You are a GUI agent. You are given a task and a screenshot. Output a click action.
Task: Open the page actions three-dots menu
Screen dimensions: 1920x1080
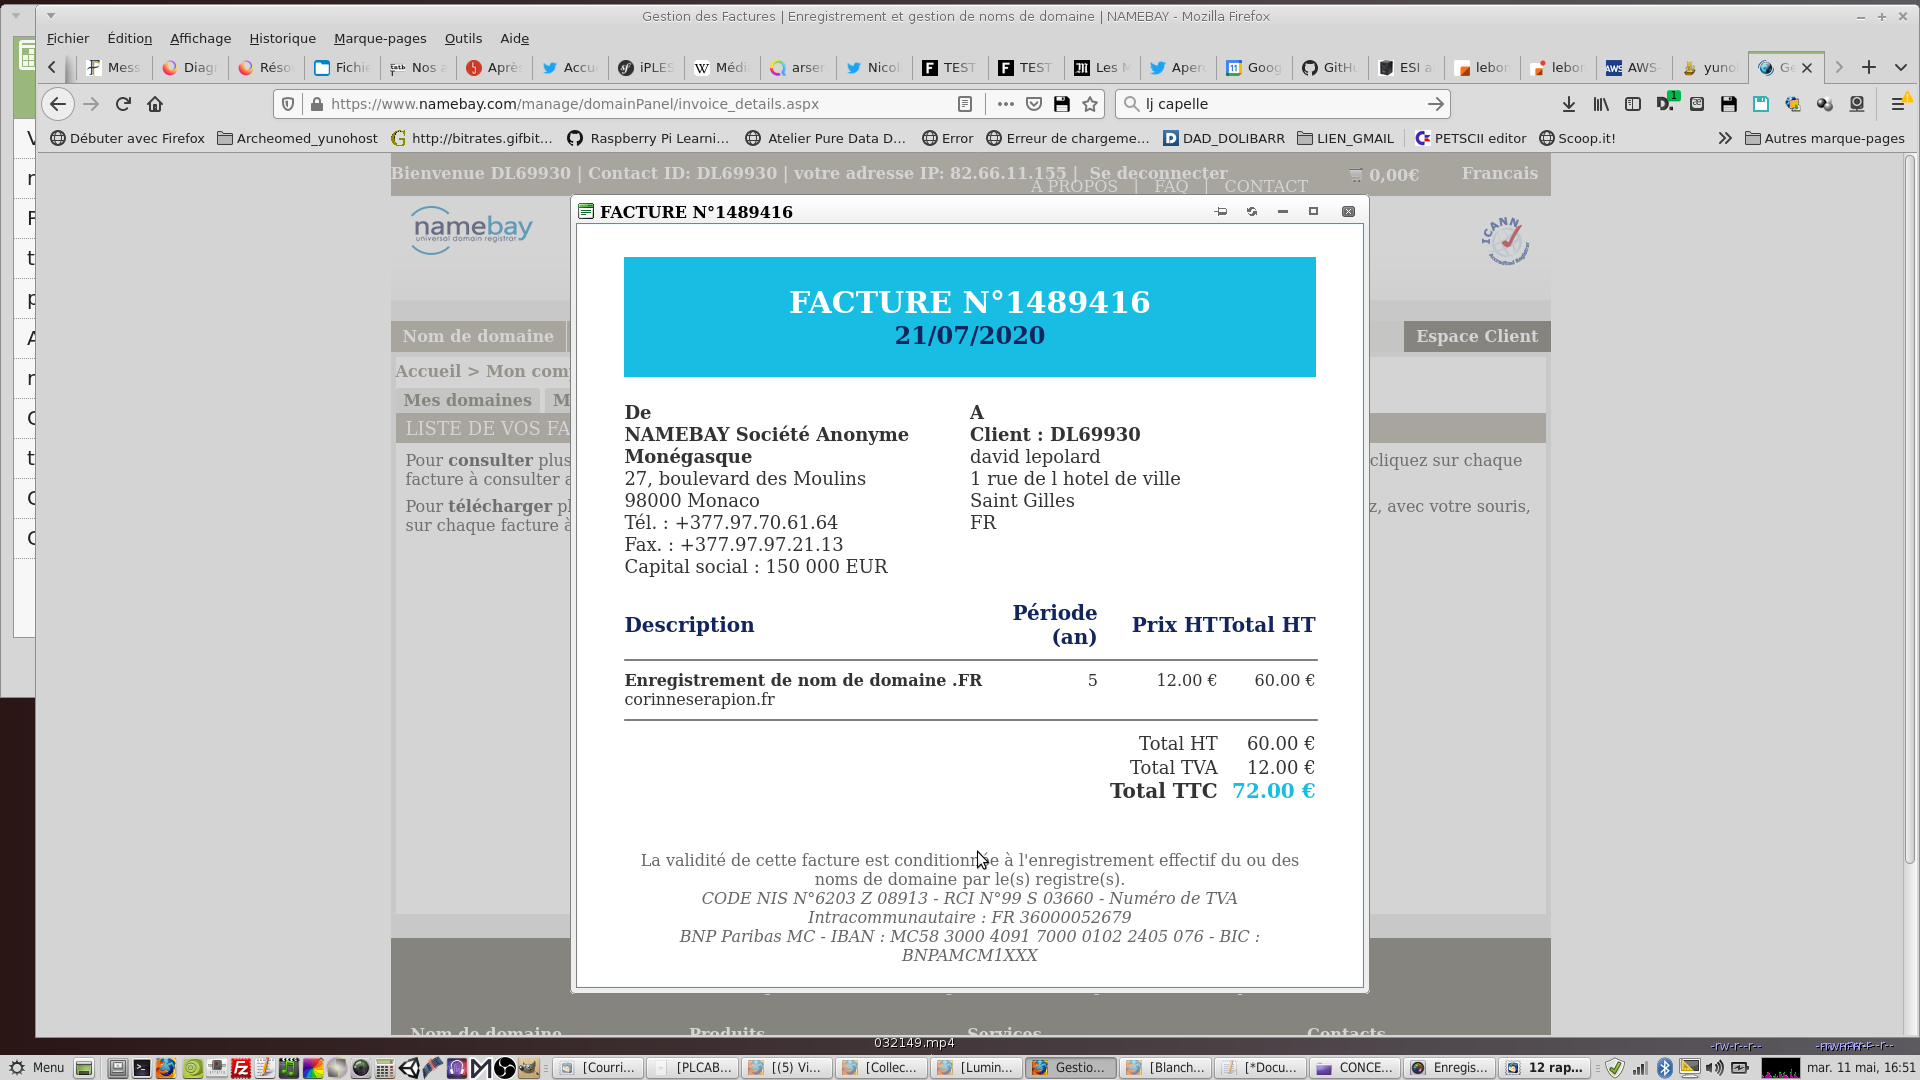click(1005, 104)
